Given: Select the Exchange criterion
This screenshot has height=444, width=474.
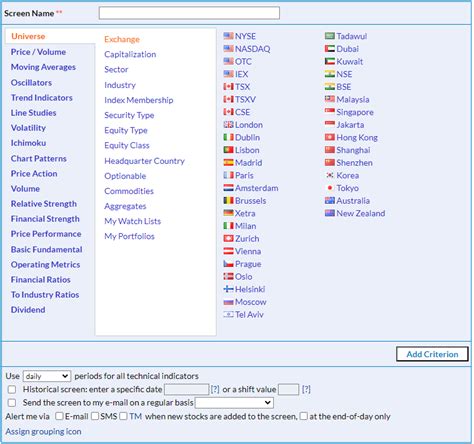Looking at the screenshot, I should pos(122,39).
